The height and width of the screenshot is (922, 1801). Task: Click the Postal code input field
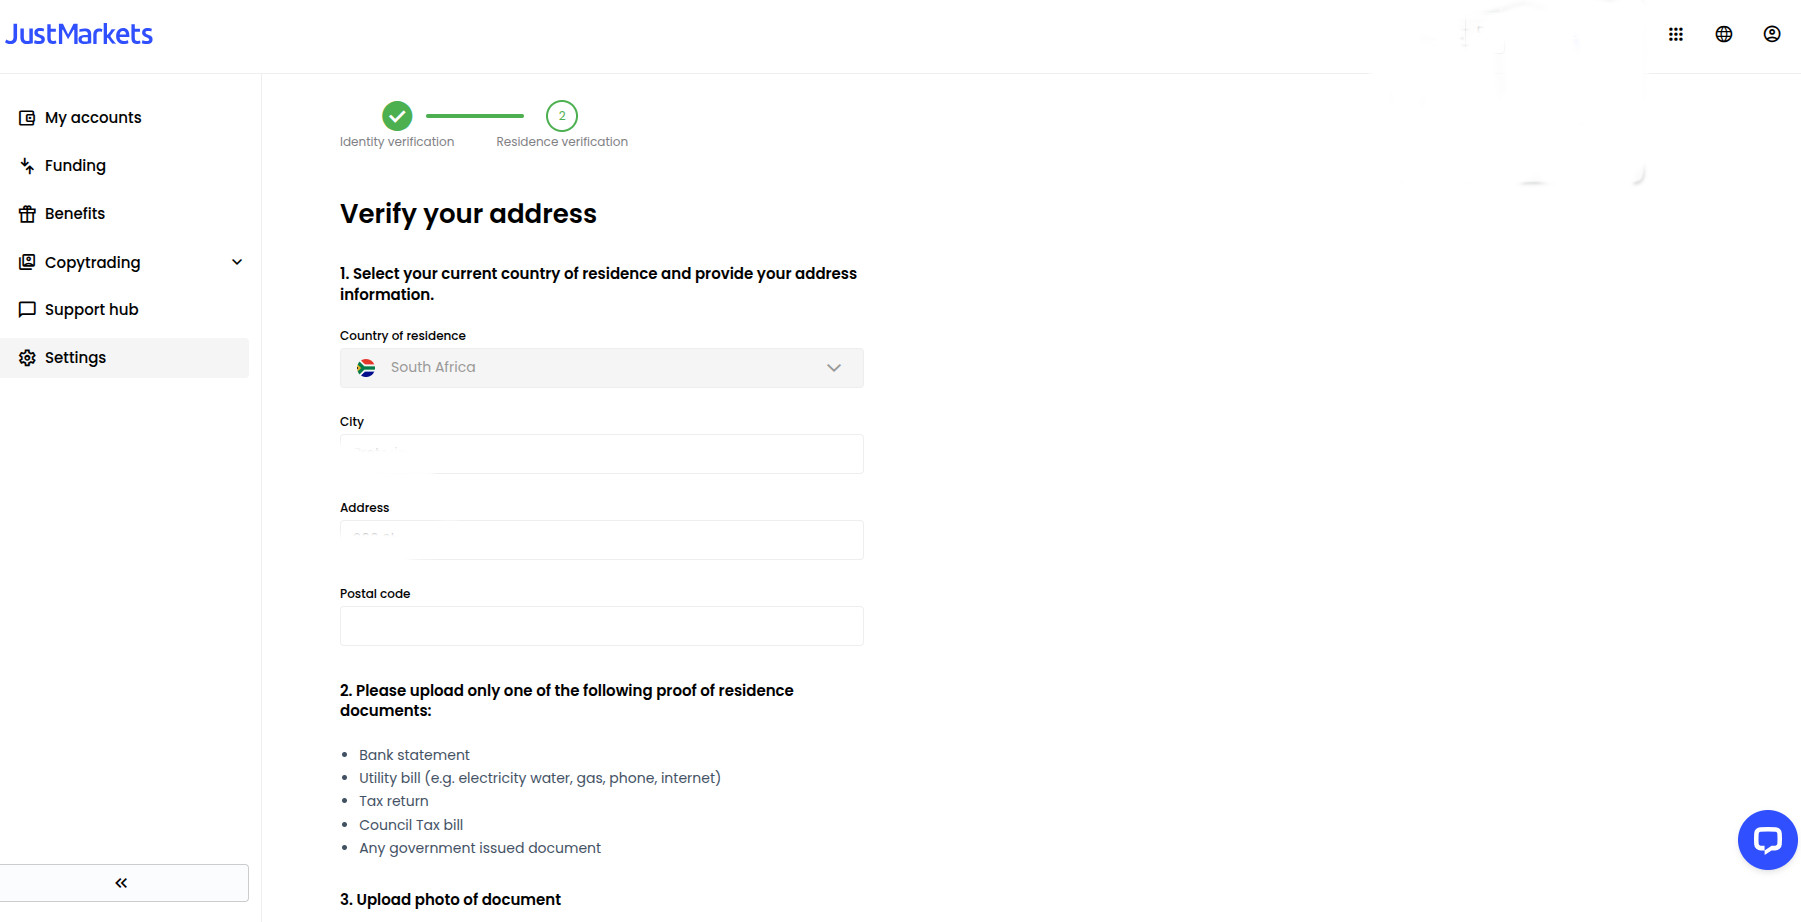pyautogui.click(x=601, y=626)
